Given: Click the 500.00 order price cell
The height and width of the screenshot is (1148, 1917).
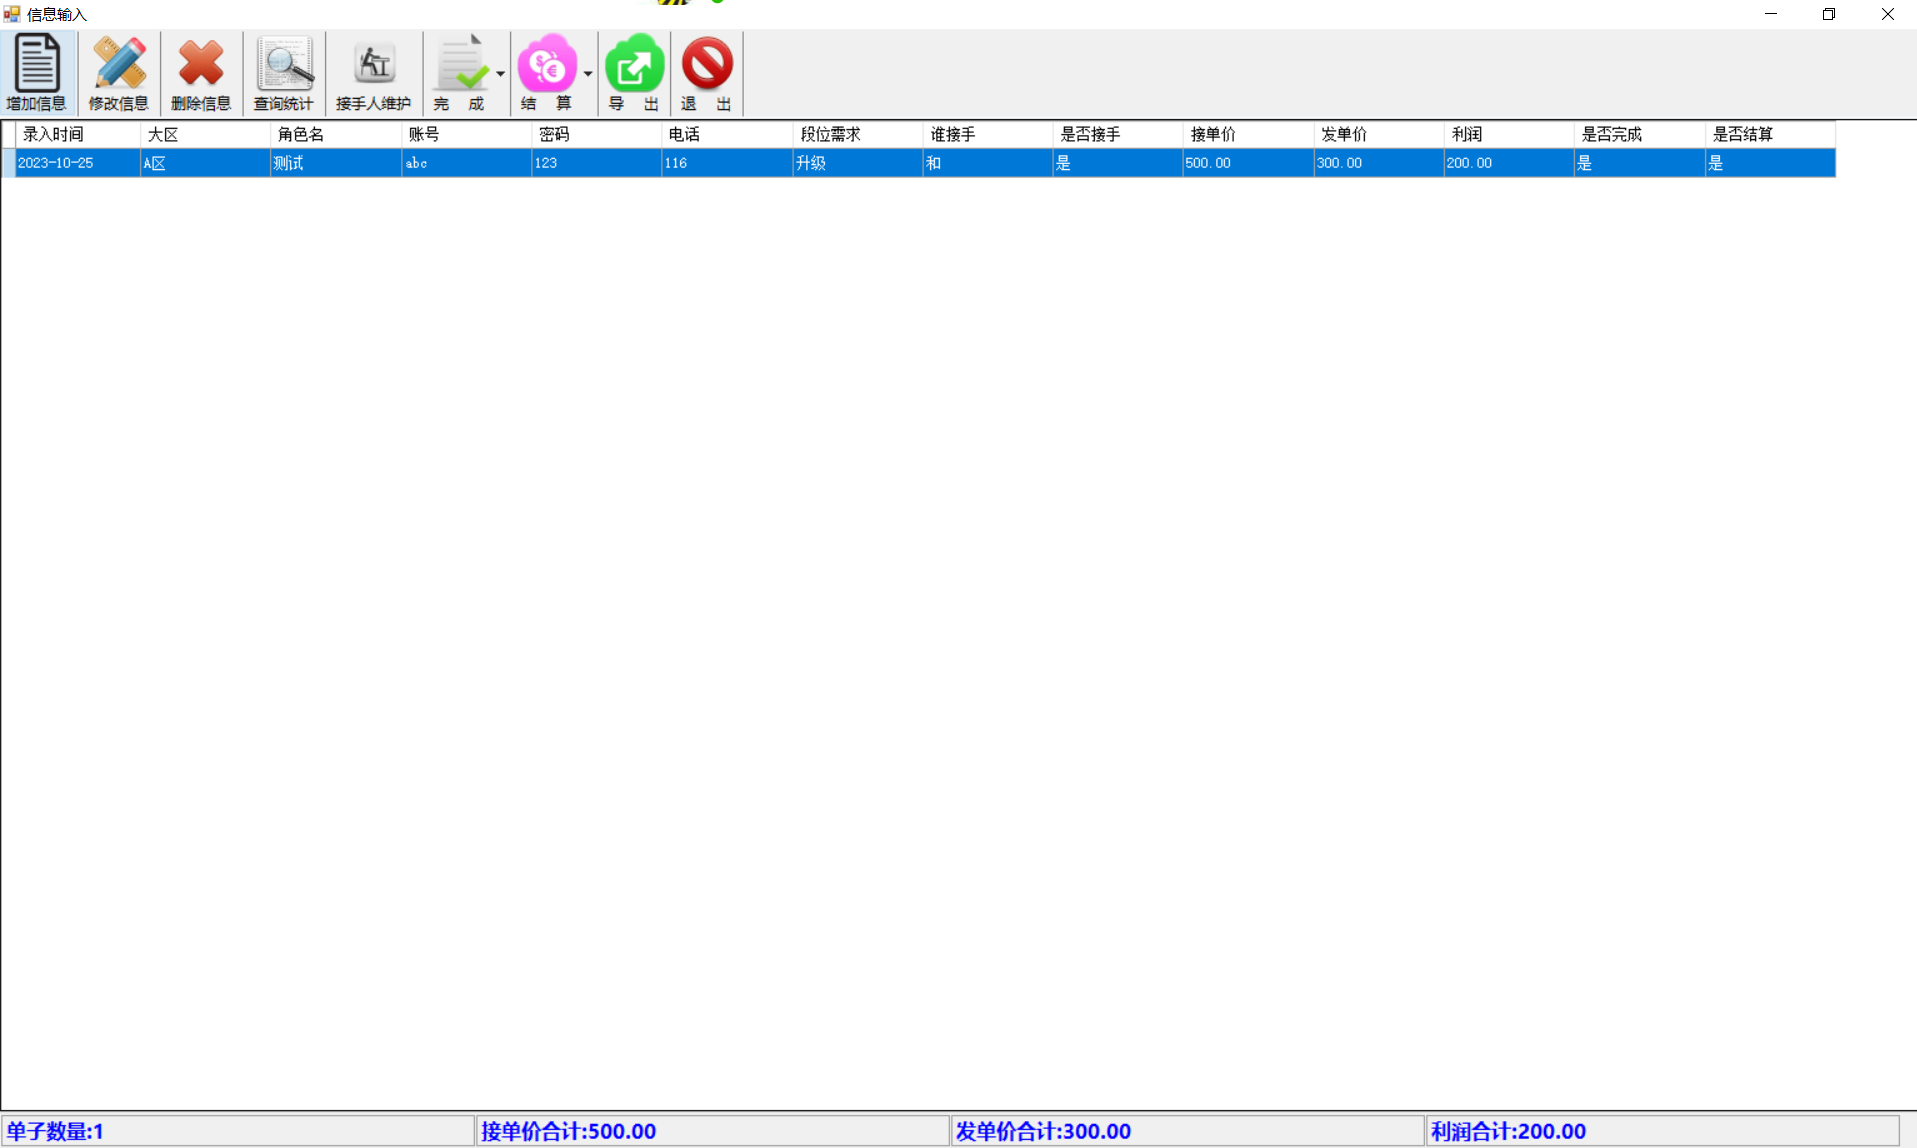Looking at the screenshot, I should (1249, 163).
